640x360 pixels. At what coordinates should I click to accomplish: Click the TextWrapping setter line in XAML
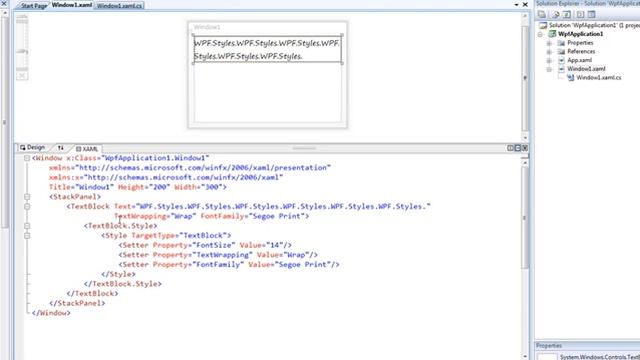tap(218, 255)
